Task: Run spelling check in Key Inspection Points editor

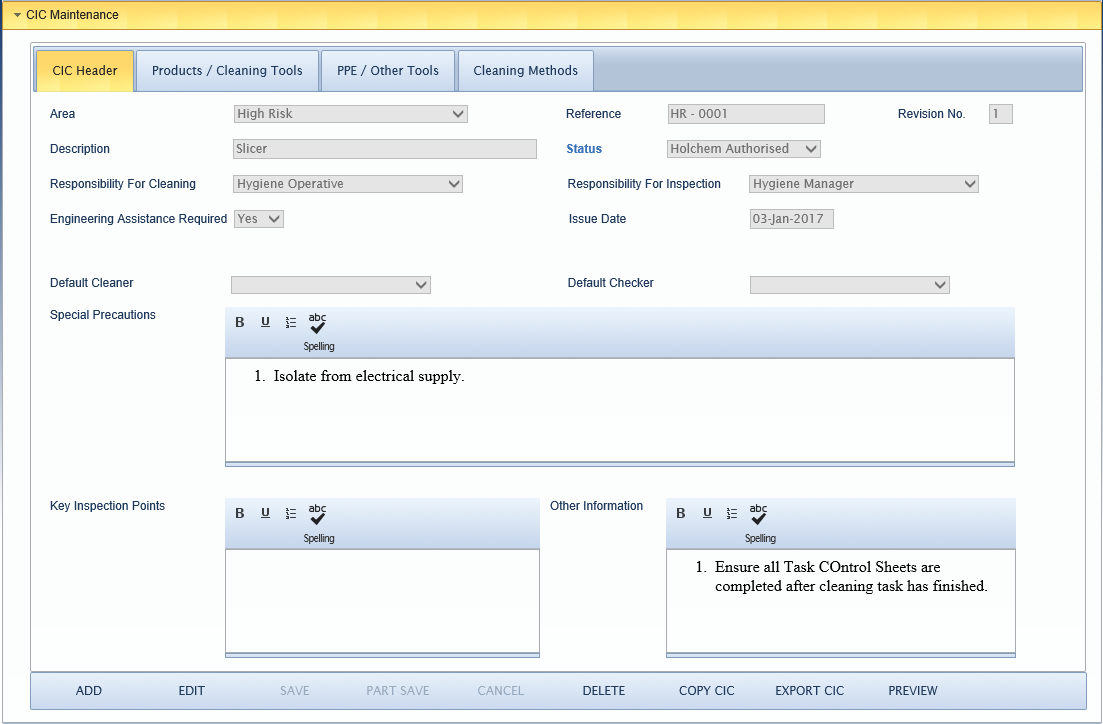Action: (x=318, y=523)
